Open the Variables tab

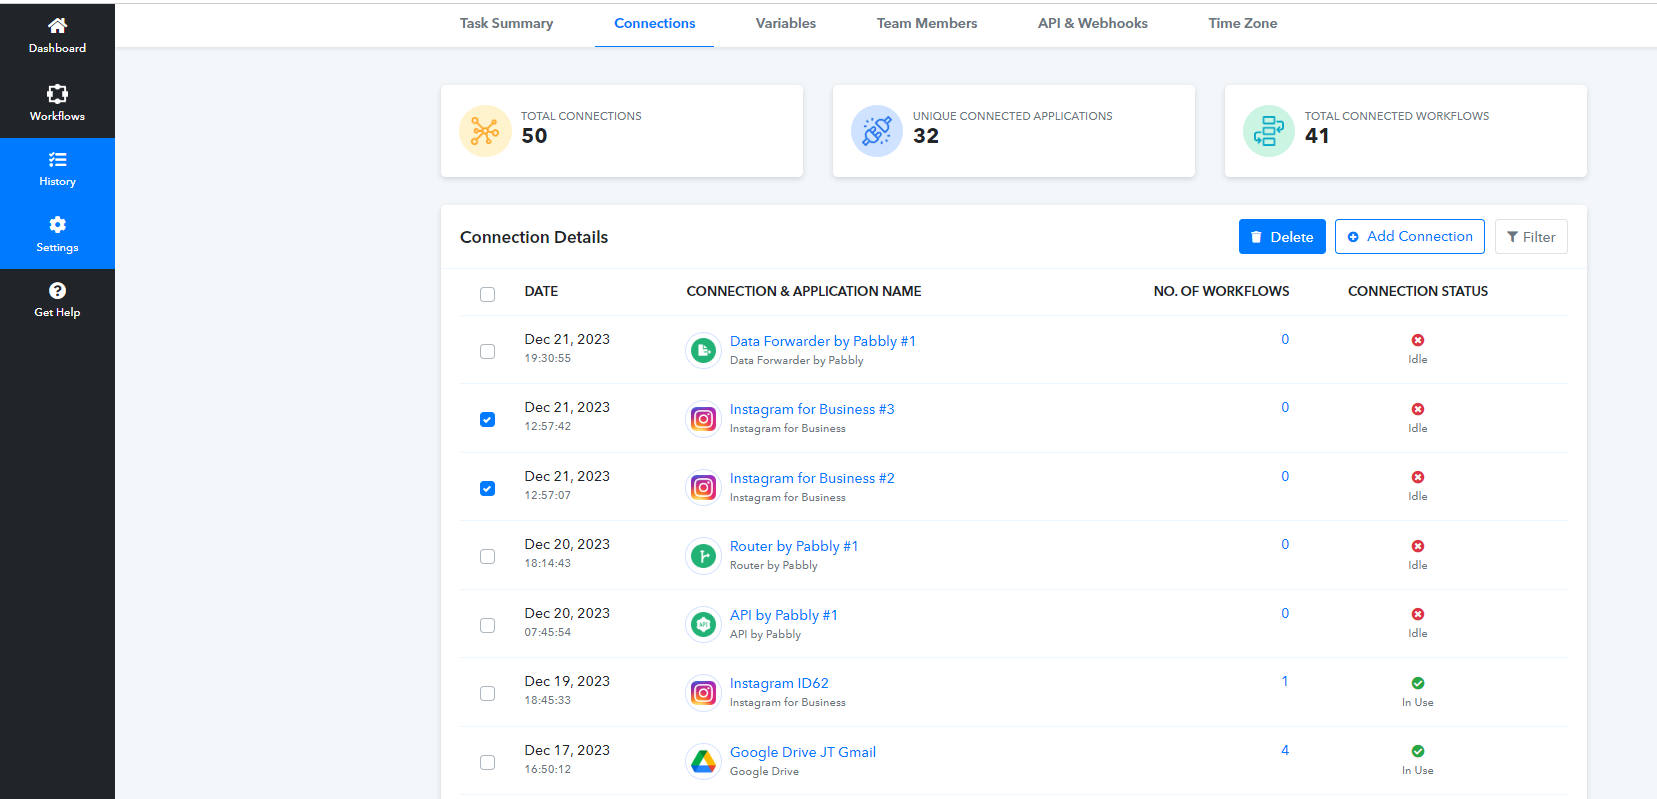click(785, 23)
